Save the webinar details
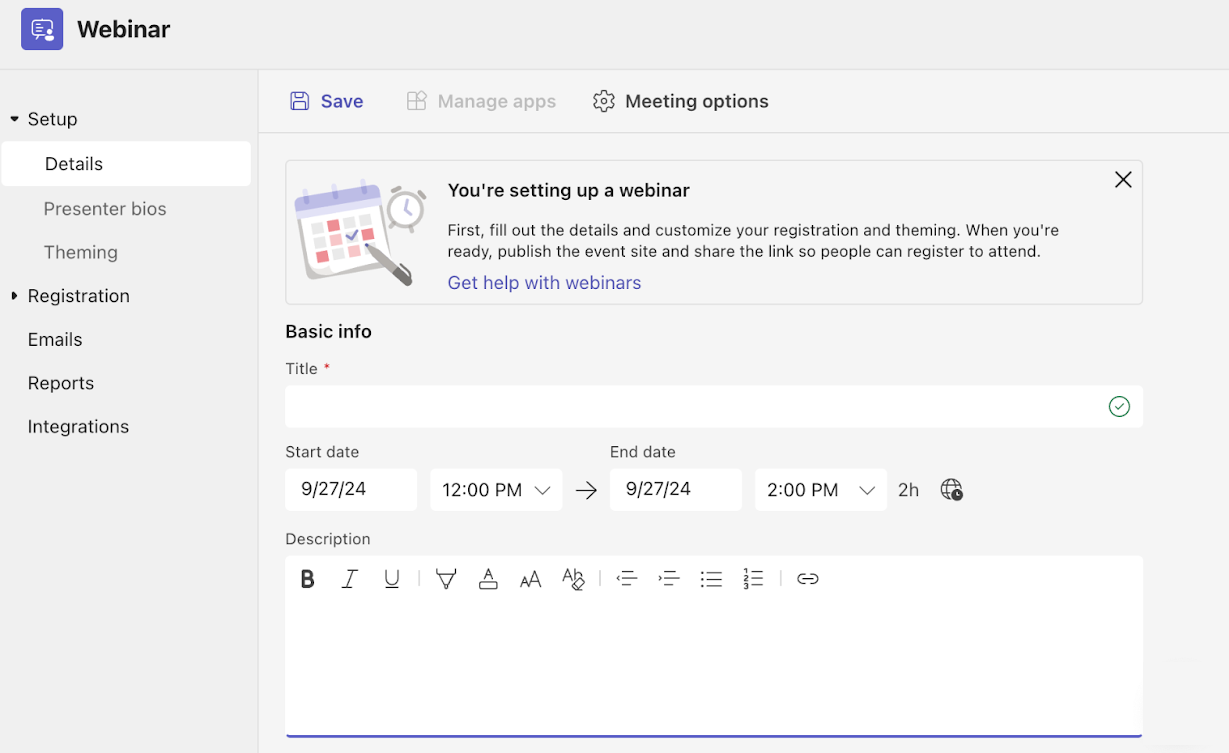The image size is (1229, 753). tap(327, 101)
